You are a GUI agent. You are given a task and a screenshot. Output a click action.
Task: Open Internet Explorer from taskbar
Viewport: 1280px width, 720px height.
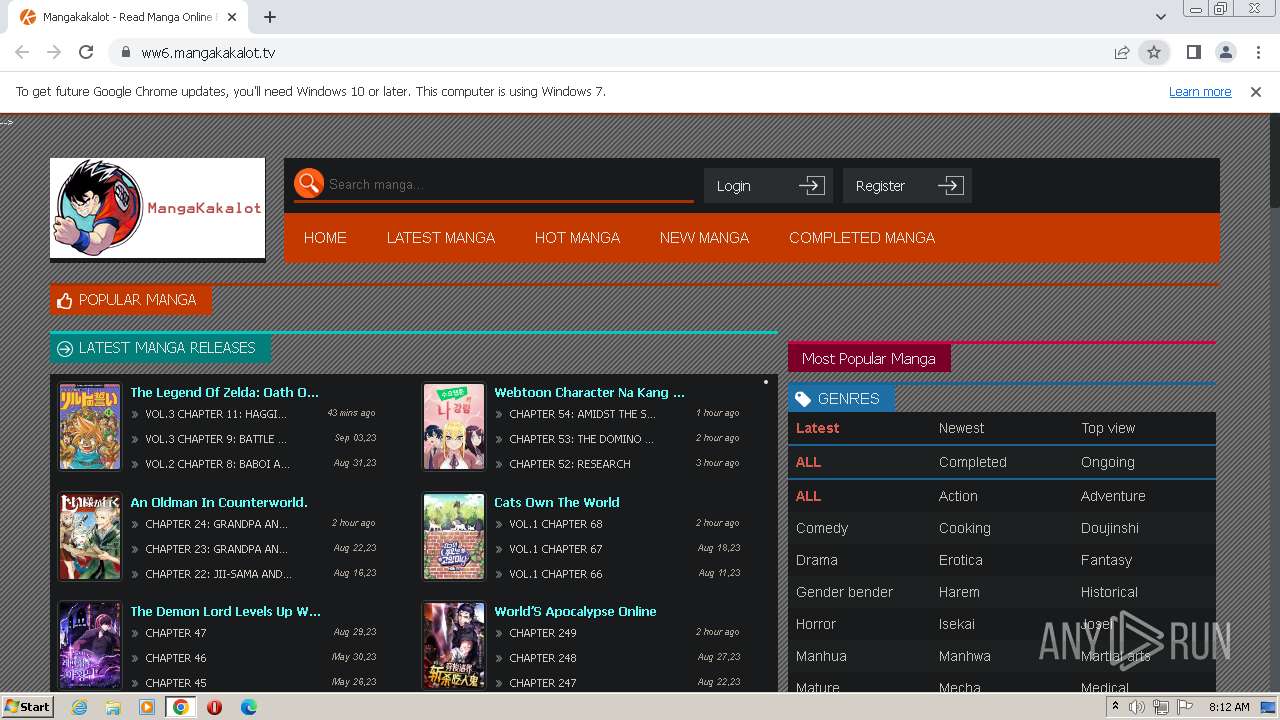(79, 707)
